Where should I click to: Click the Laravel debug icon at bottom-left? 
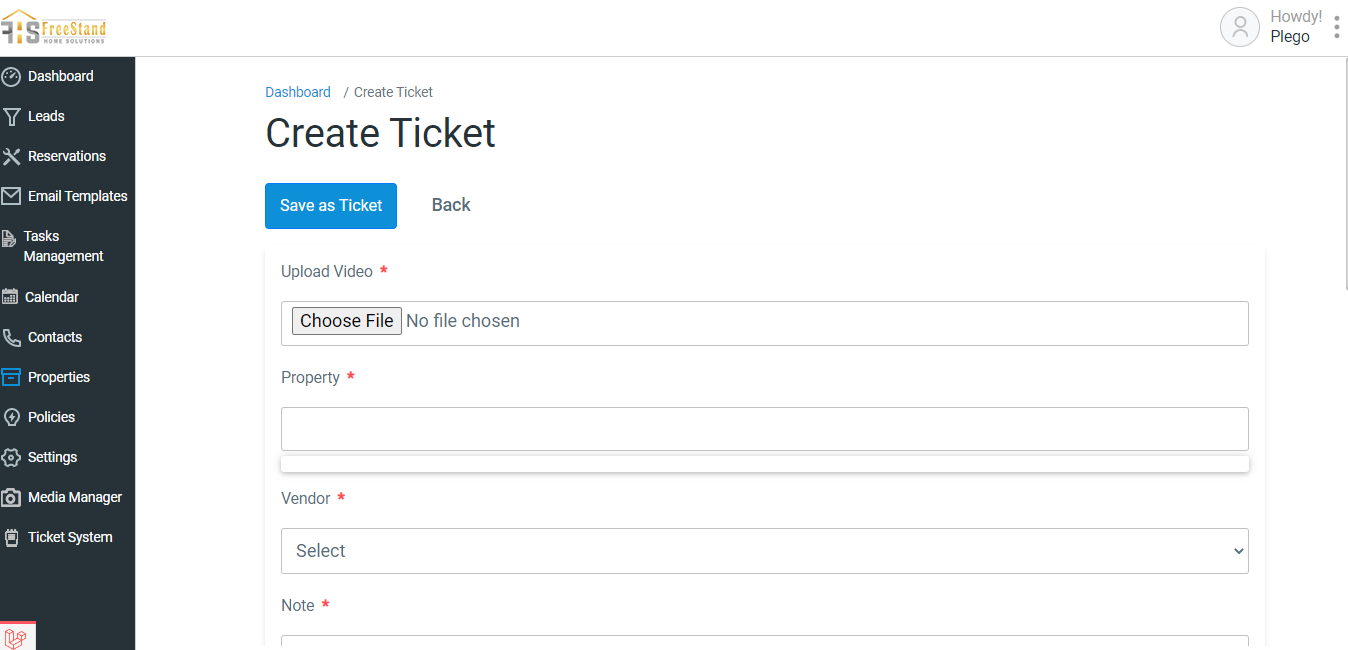click(x=16, y=637)
